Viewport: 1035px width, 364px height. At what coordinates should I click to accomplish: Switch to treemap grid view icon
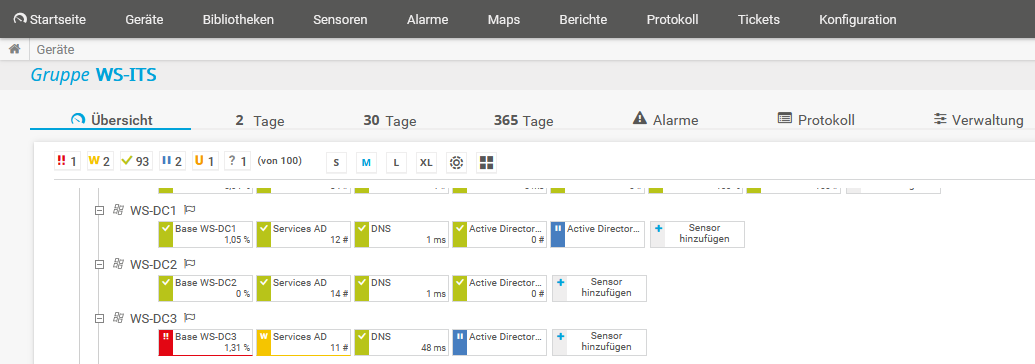(x=486, y=163)
